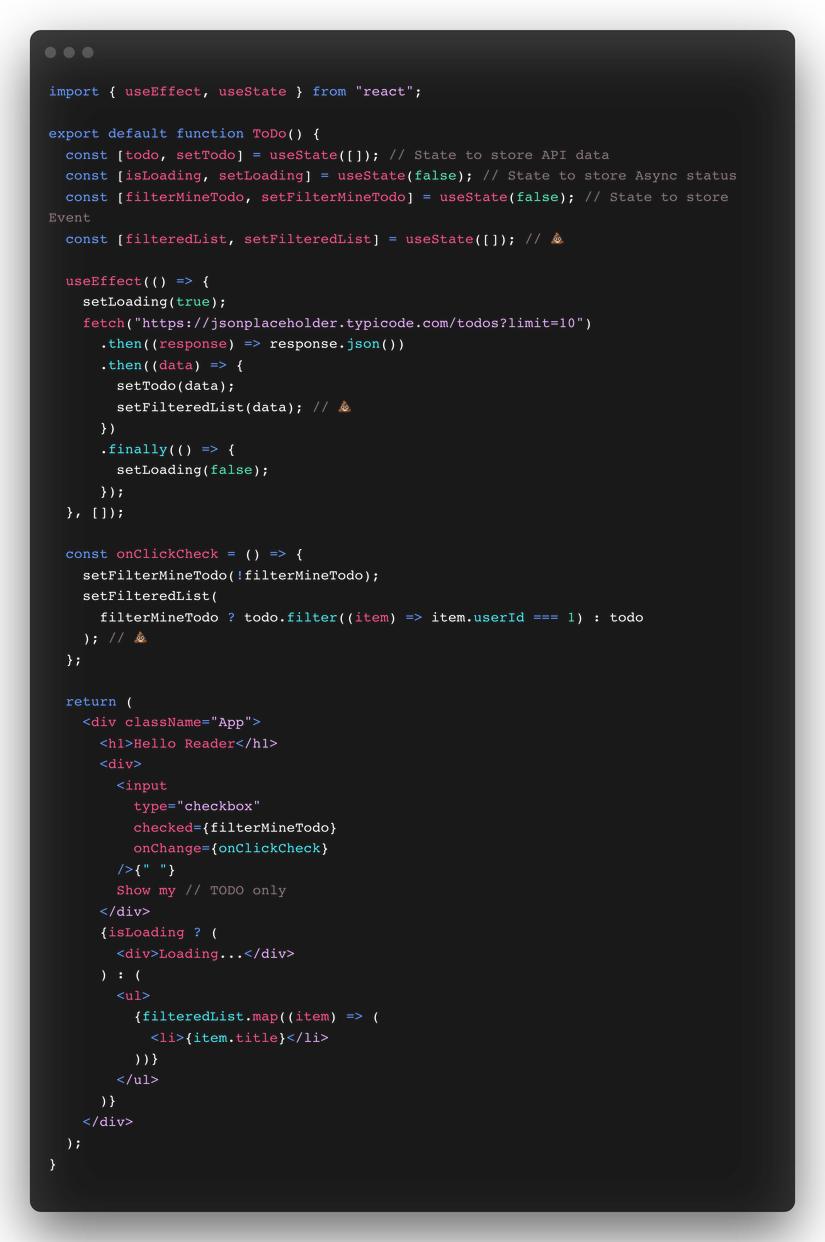This screenshot has height=1242, width=825.
Task: Click the middle gray window dot
Action: click(x=69, y=52)
